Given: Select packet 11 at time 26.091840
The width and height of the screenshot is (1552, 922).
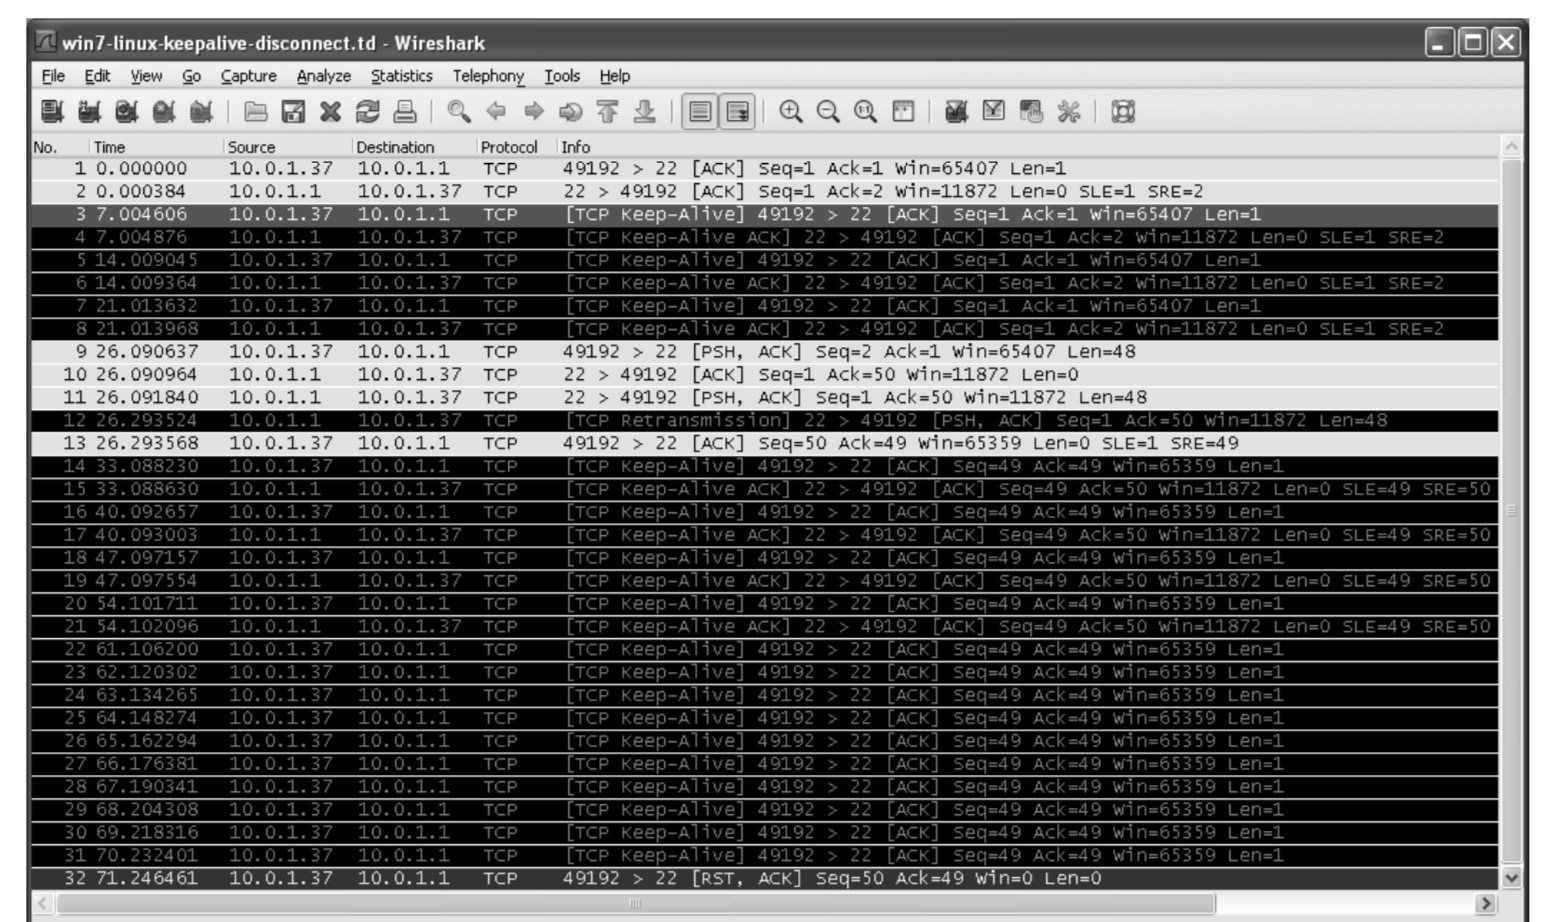Looking at the screenshot, I should coord(765,398).
